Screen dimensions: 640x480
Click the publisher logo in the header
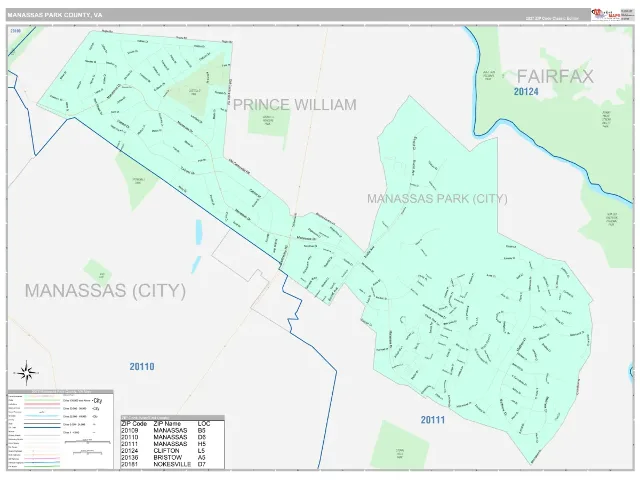tap(606, 15)
